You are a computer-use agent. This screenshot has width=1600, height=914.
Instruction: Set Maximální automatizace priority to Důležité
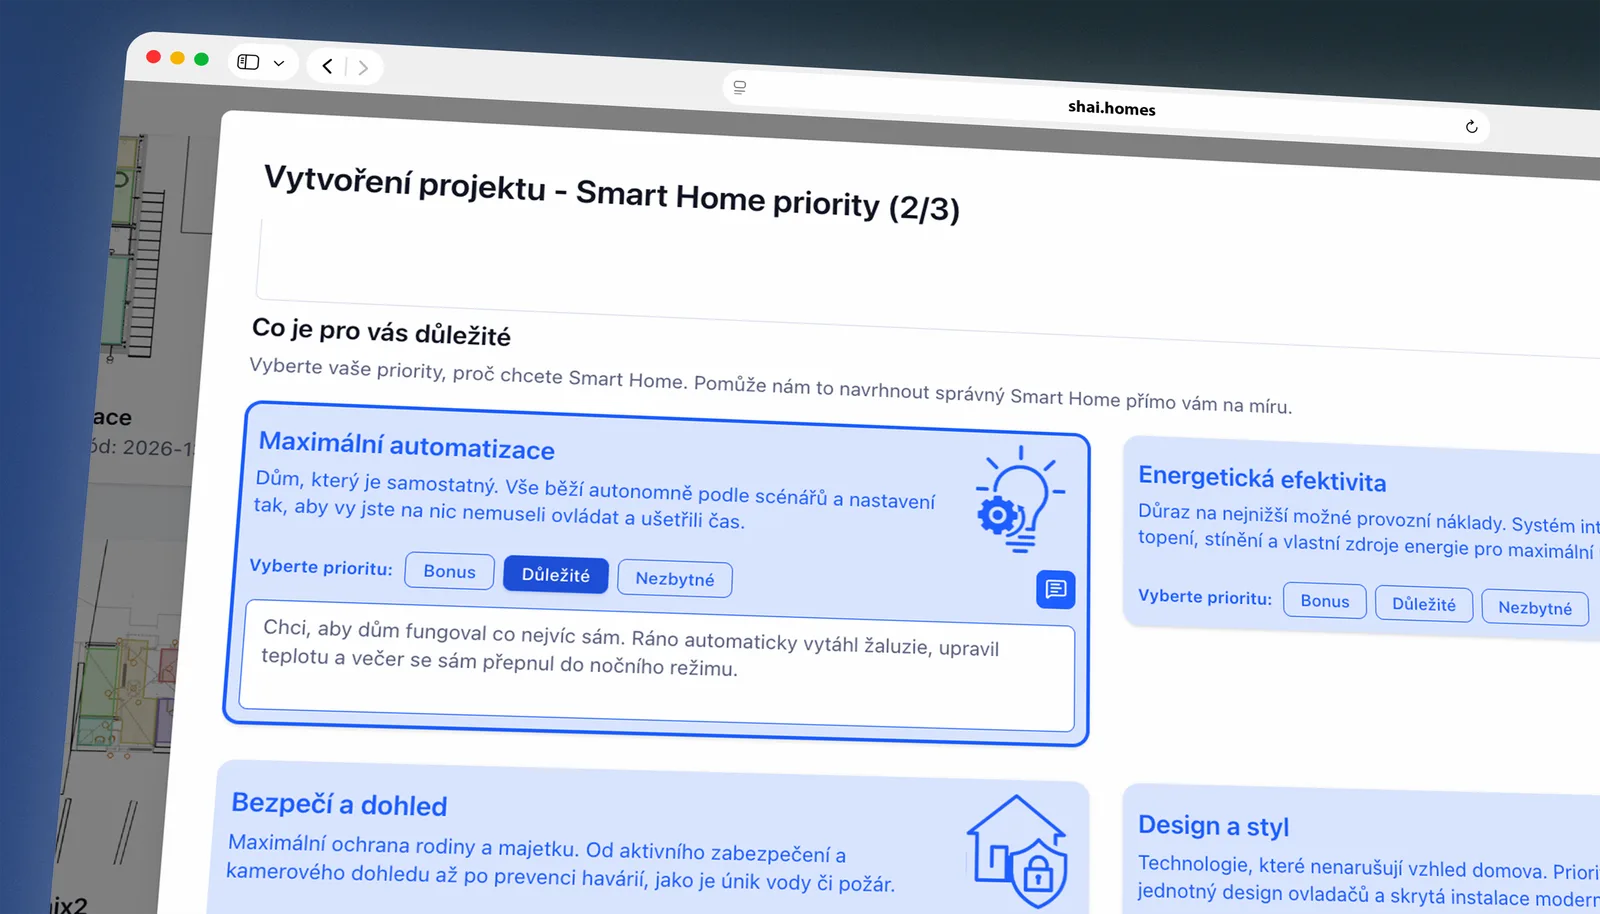[556, 575]
